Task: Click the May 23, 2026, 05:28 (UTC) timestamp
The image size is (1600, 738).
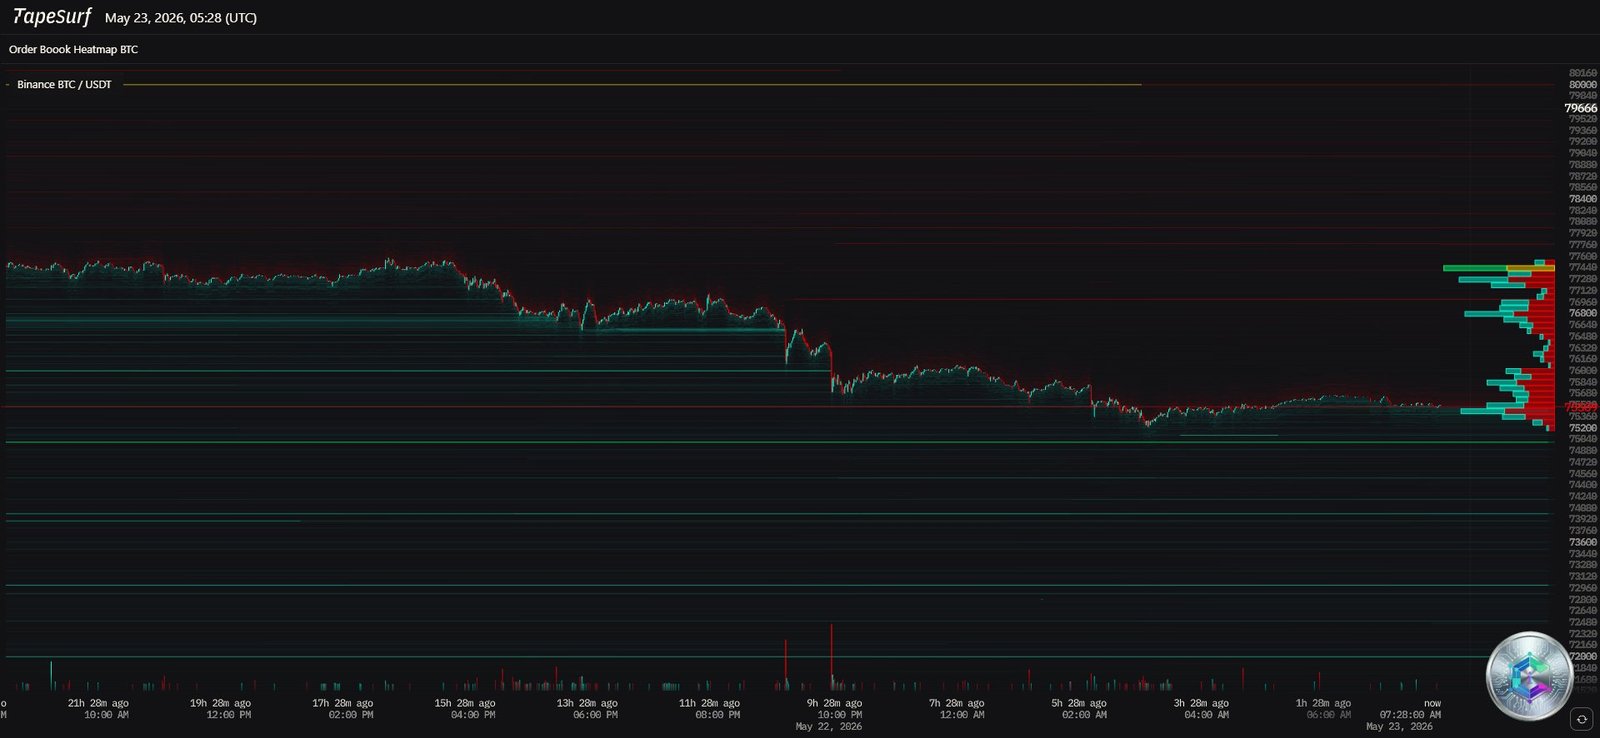Action: [x=181, y=18]
